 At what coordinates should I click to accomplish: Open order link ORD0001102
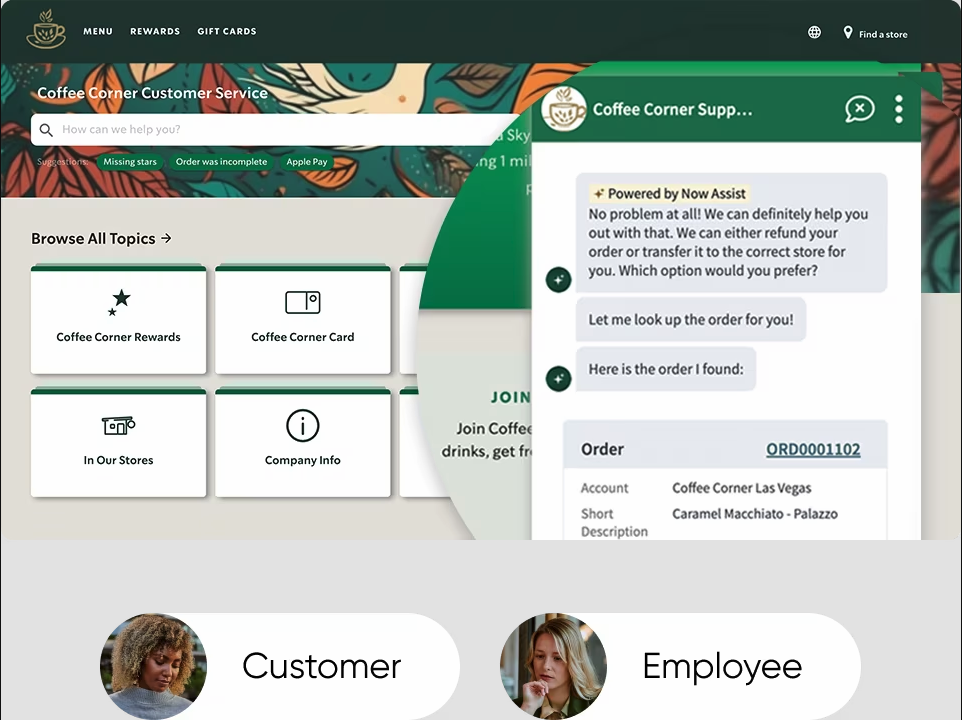[x=813, y=450]
